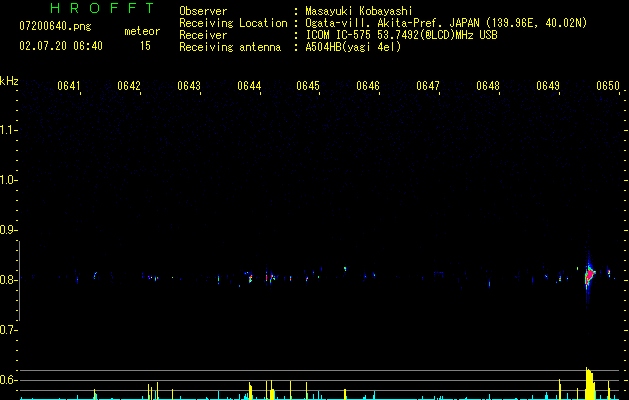Click the Receiving antenna label

pyautogui.click(x=230, y=47)
